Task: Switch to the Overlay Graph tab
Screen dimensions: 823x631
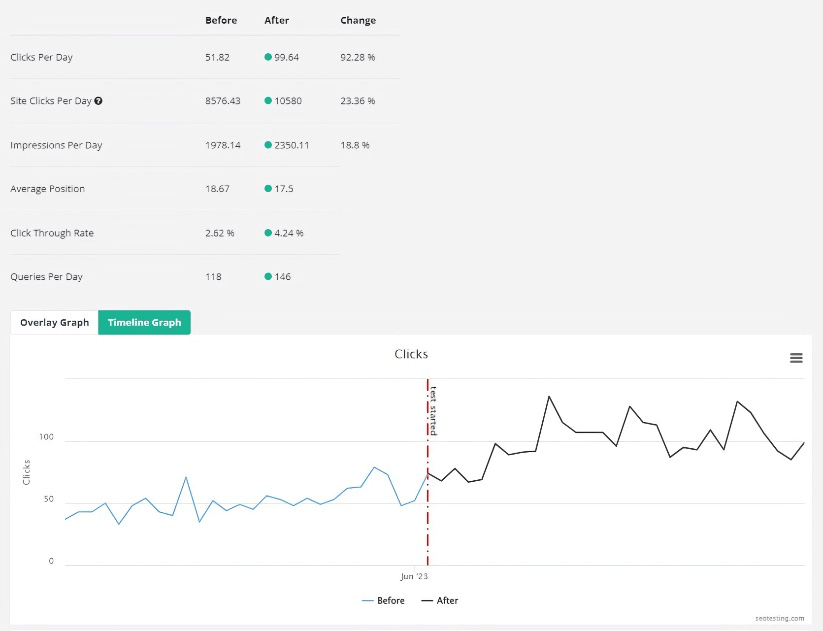Action: (x=54, y=323)
